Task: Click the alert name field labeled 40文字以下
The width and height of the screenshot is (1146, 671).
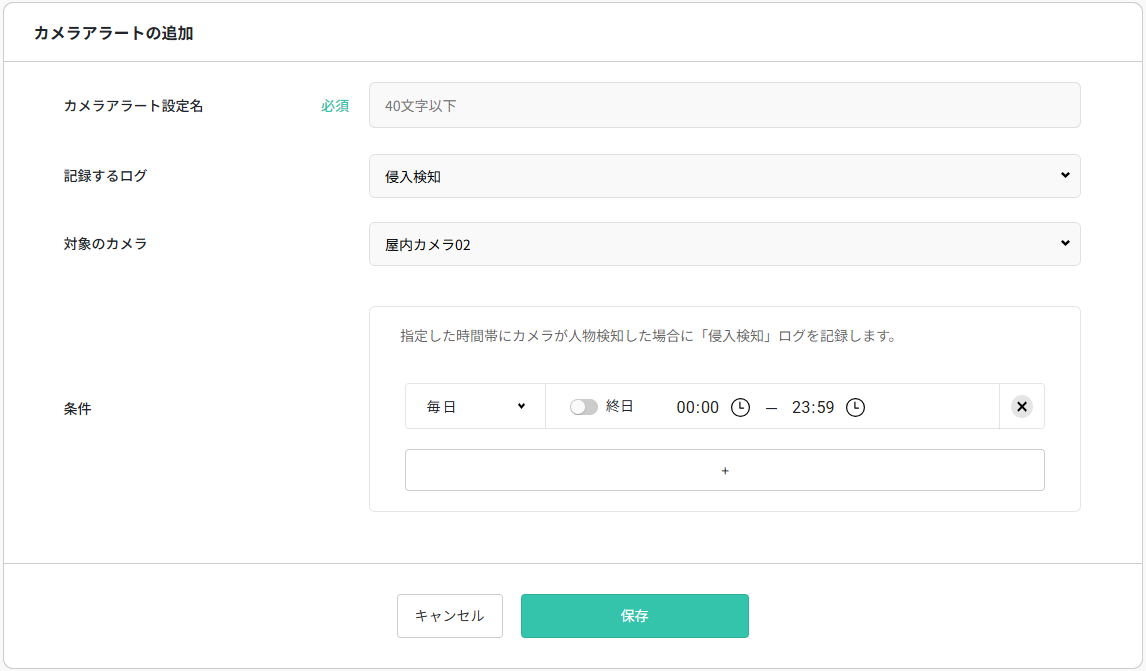Action: pyautogui.click(x=725, y=105)
